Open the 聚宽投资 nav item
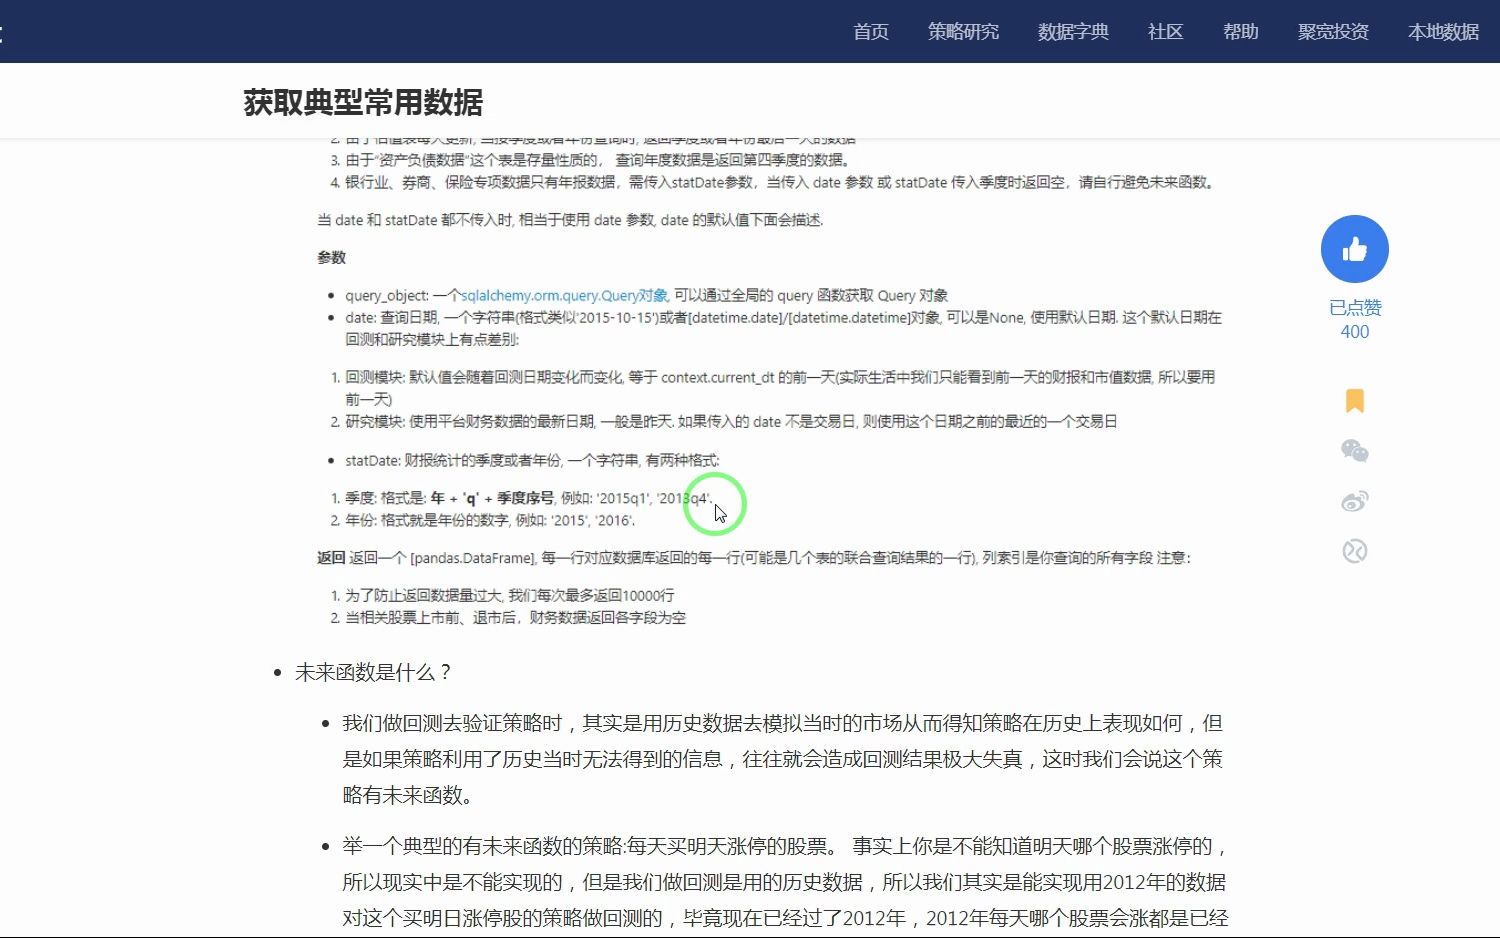This screenshot has width=1500, height=938. 1333,32
